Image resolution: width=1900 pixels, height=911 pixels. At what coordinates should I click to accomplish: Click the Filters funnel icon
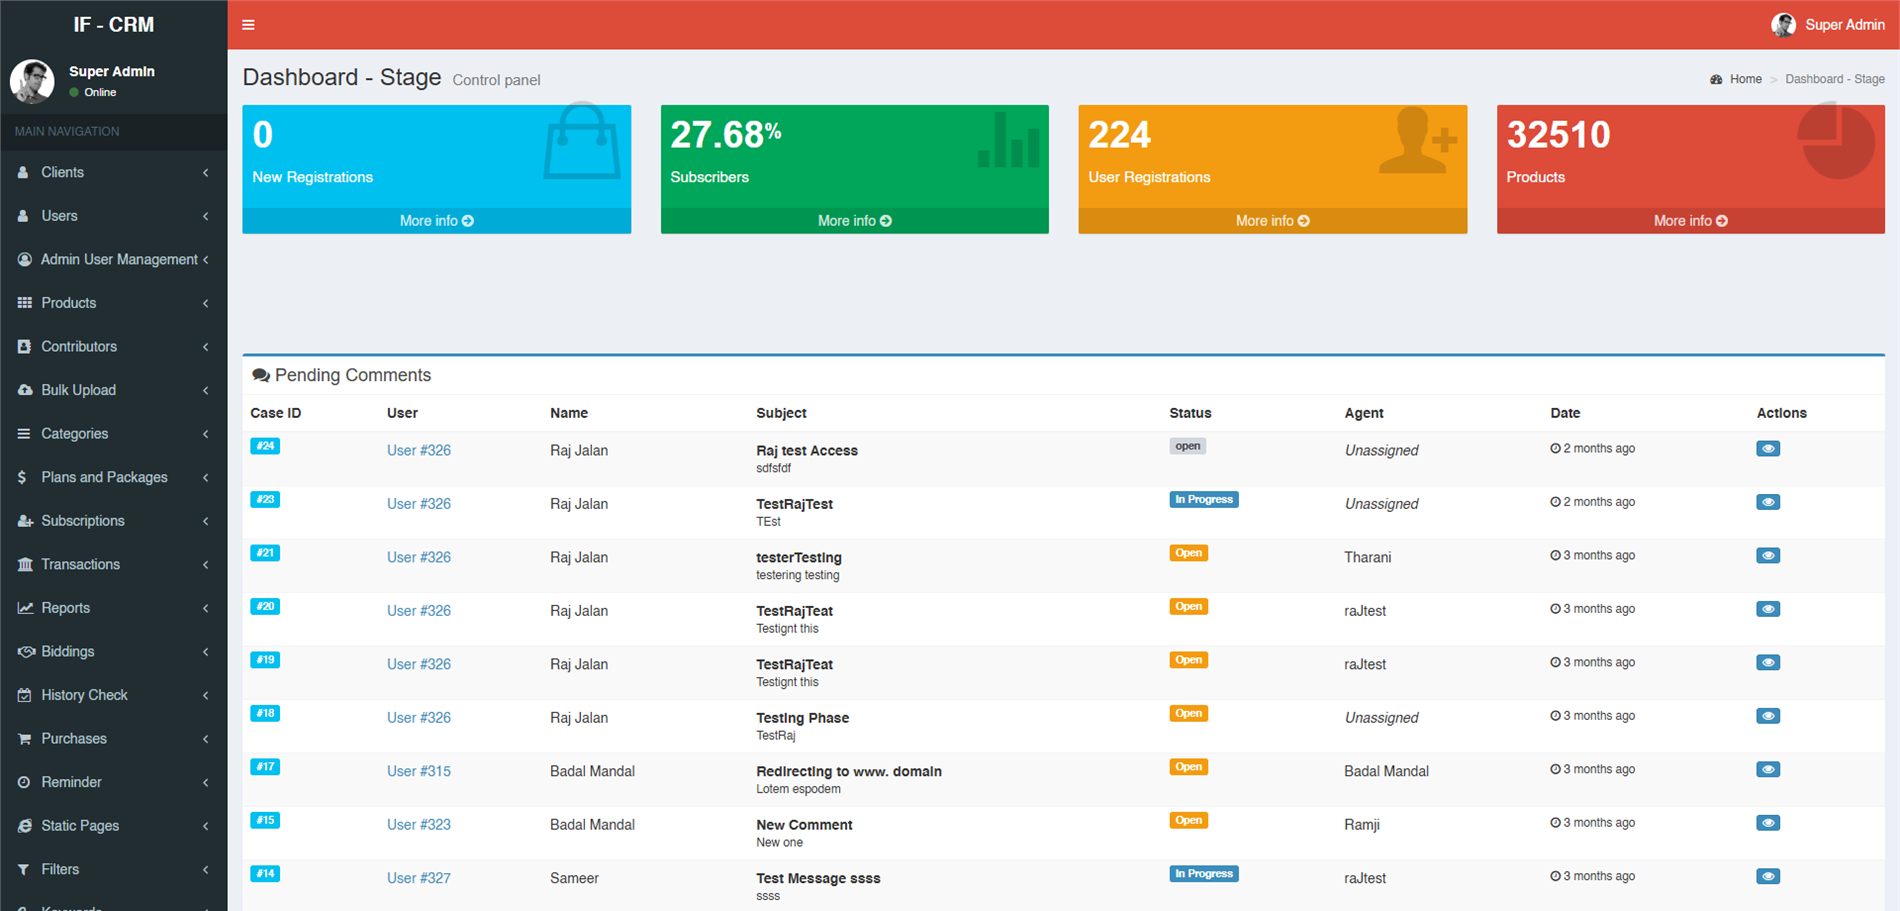pyautogui.click(x=23, y=869)
